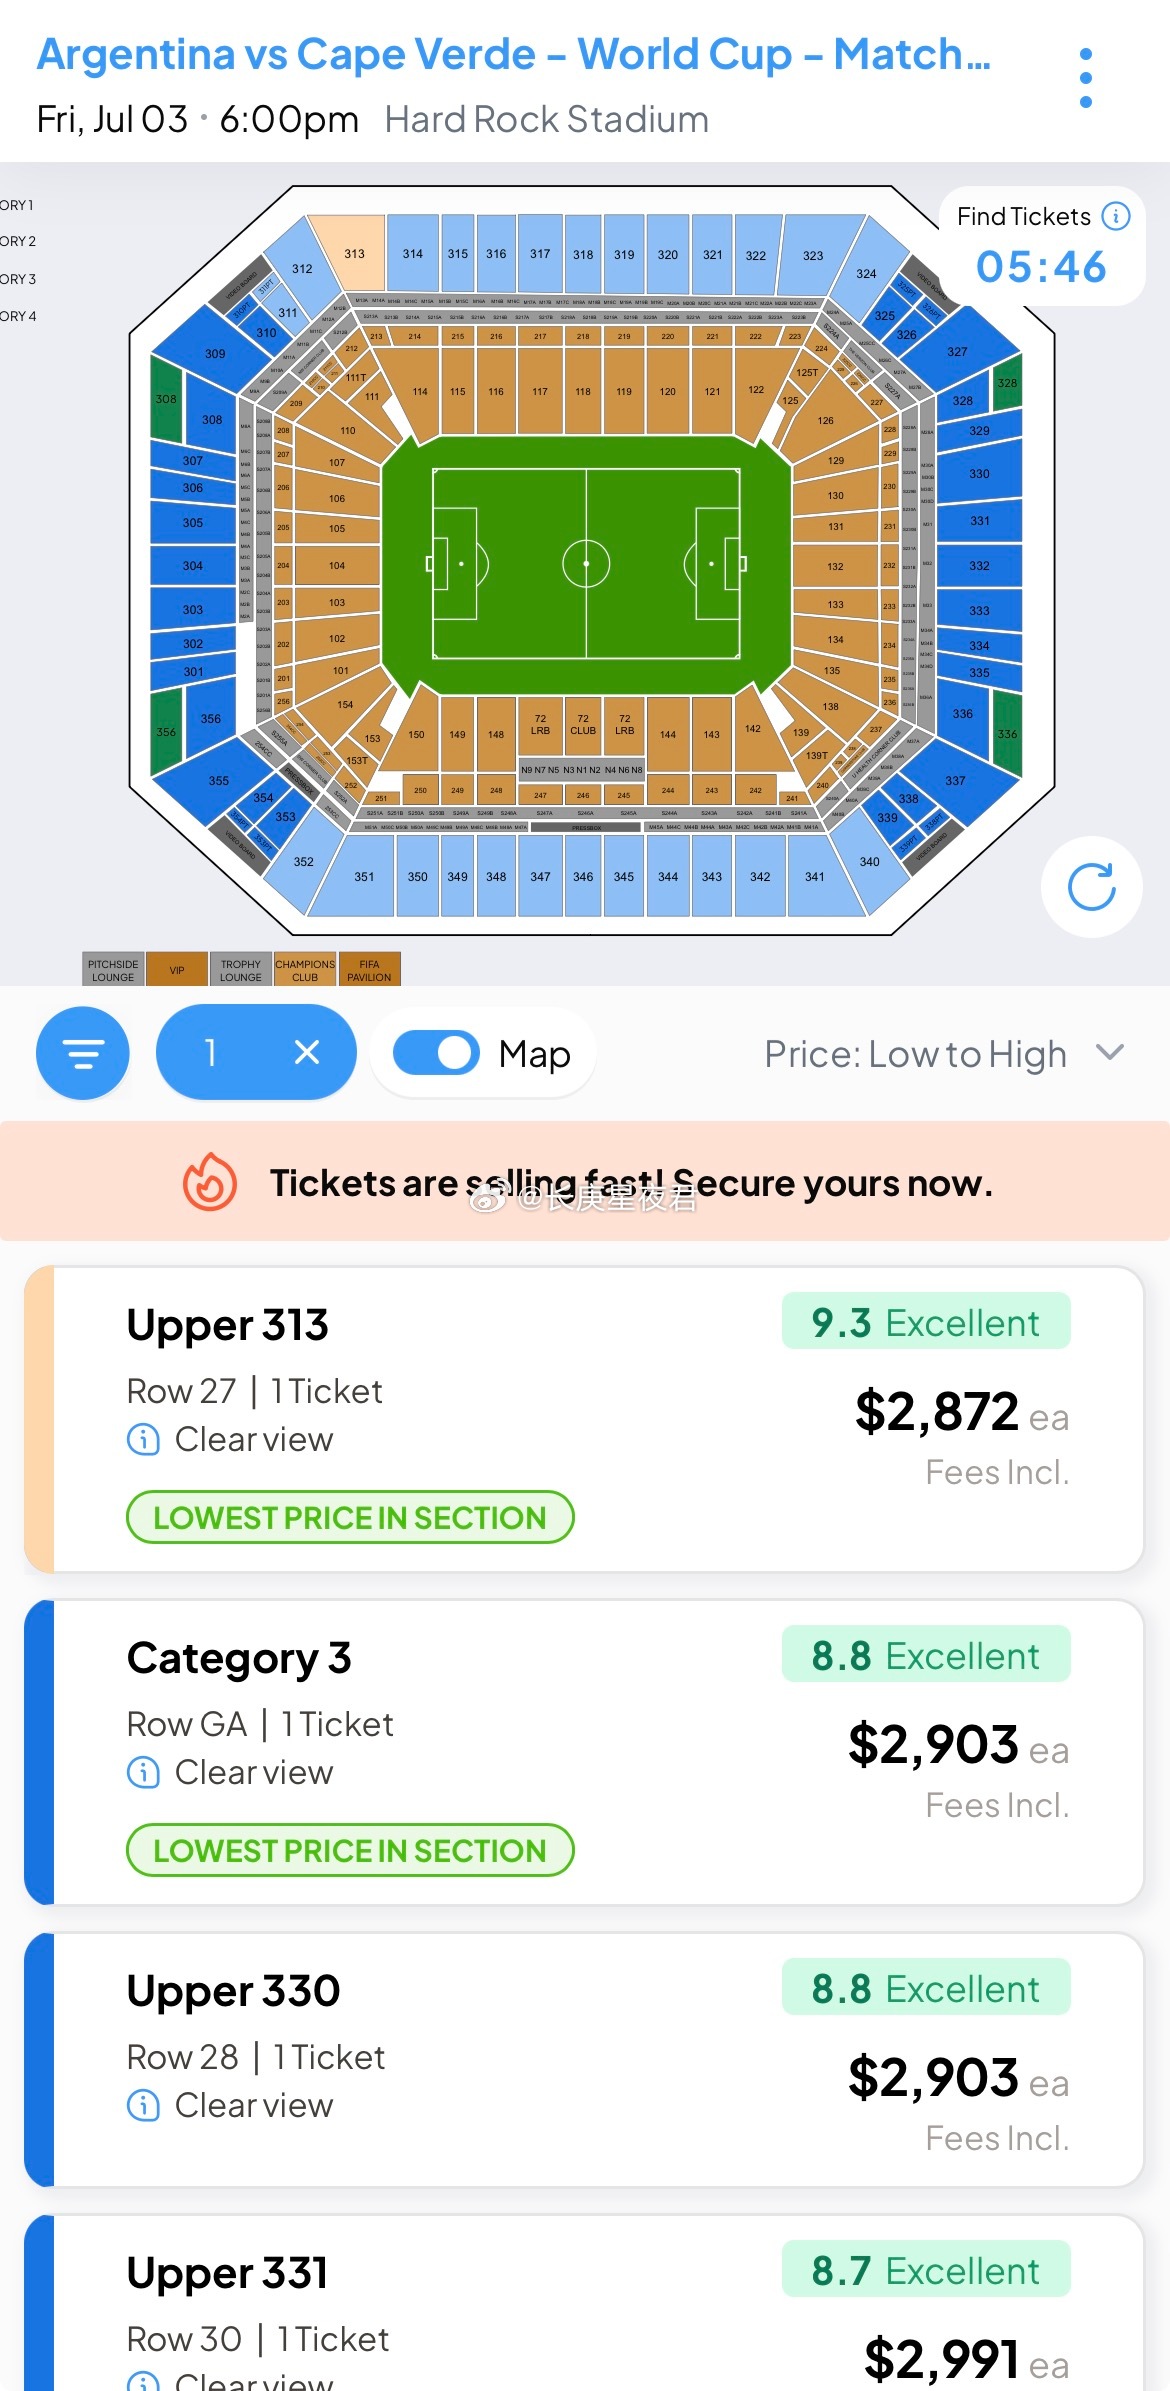Tap info icon beside Upper 313 Clear view

pyautogui.click(x=143, y=1440)
